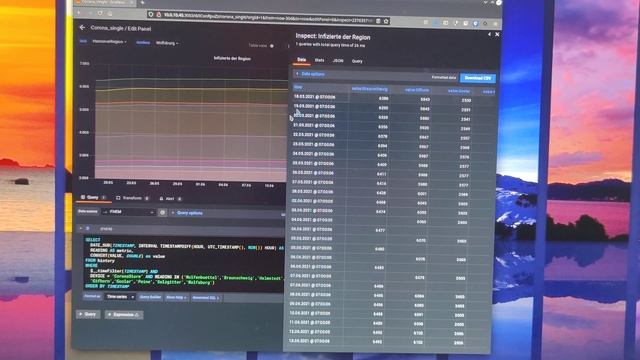640x360 pixels.
Task: Click the browser home icon
Action: 110,13
